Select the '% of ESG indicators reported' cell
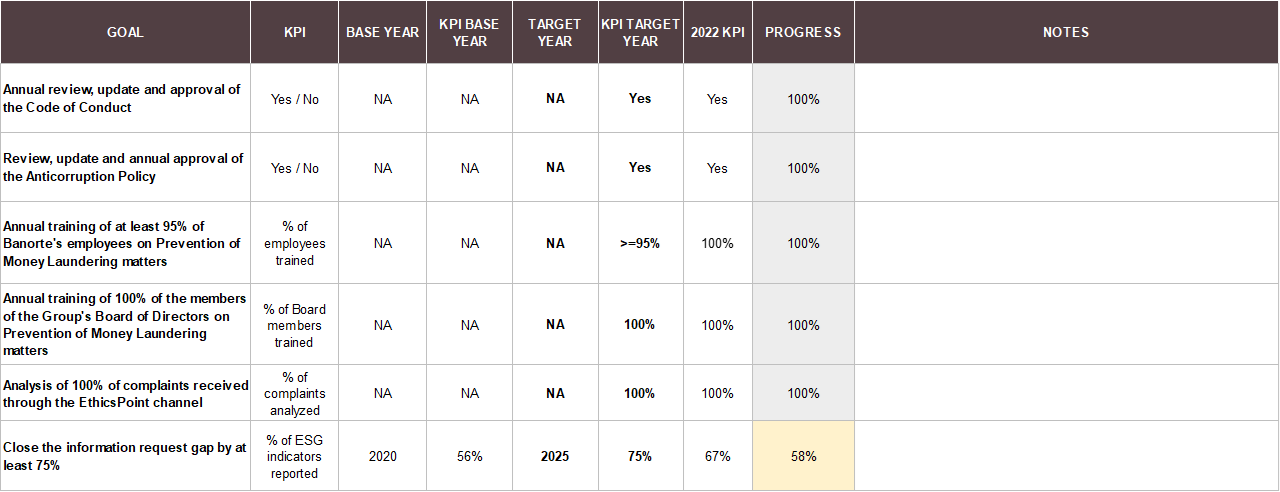 [x=294, y=456]
